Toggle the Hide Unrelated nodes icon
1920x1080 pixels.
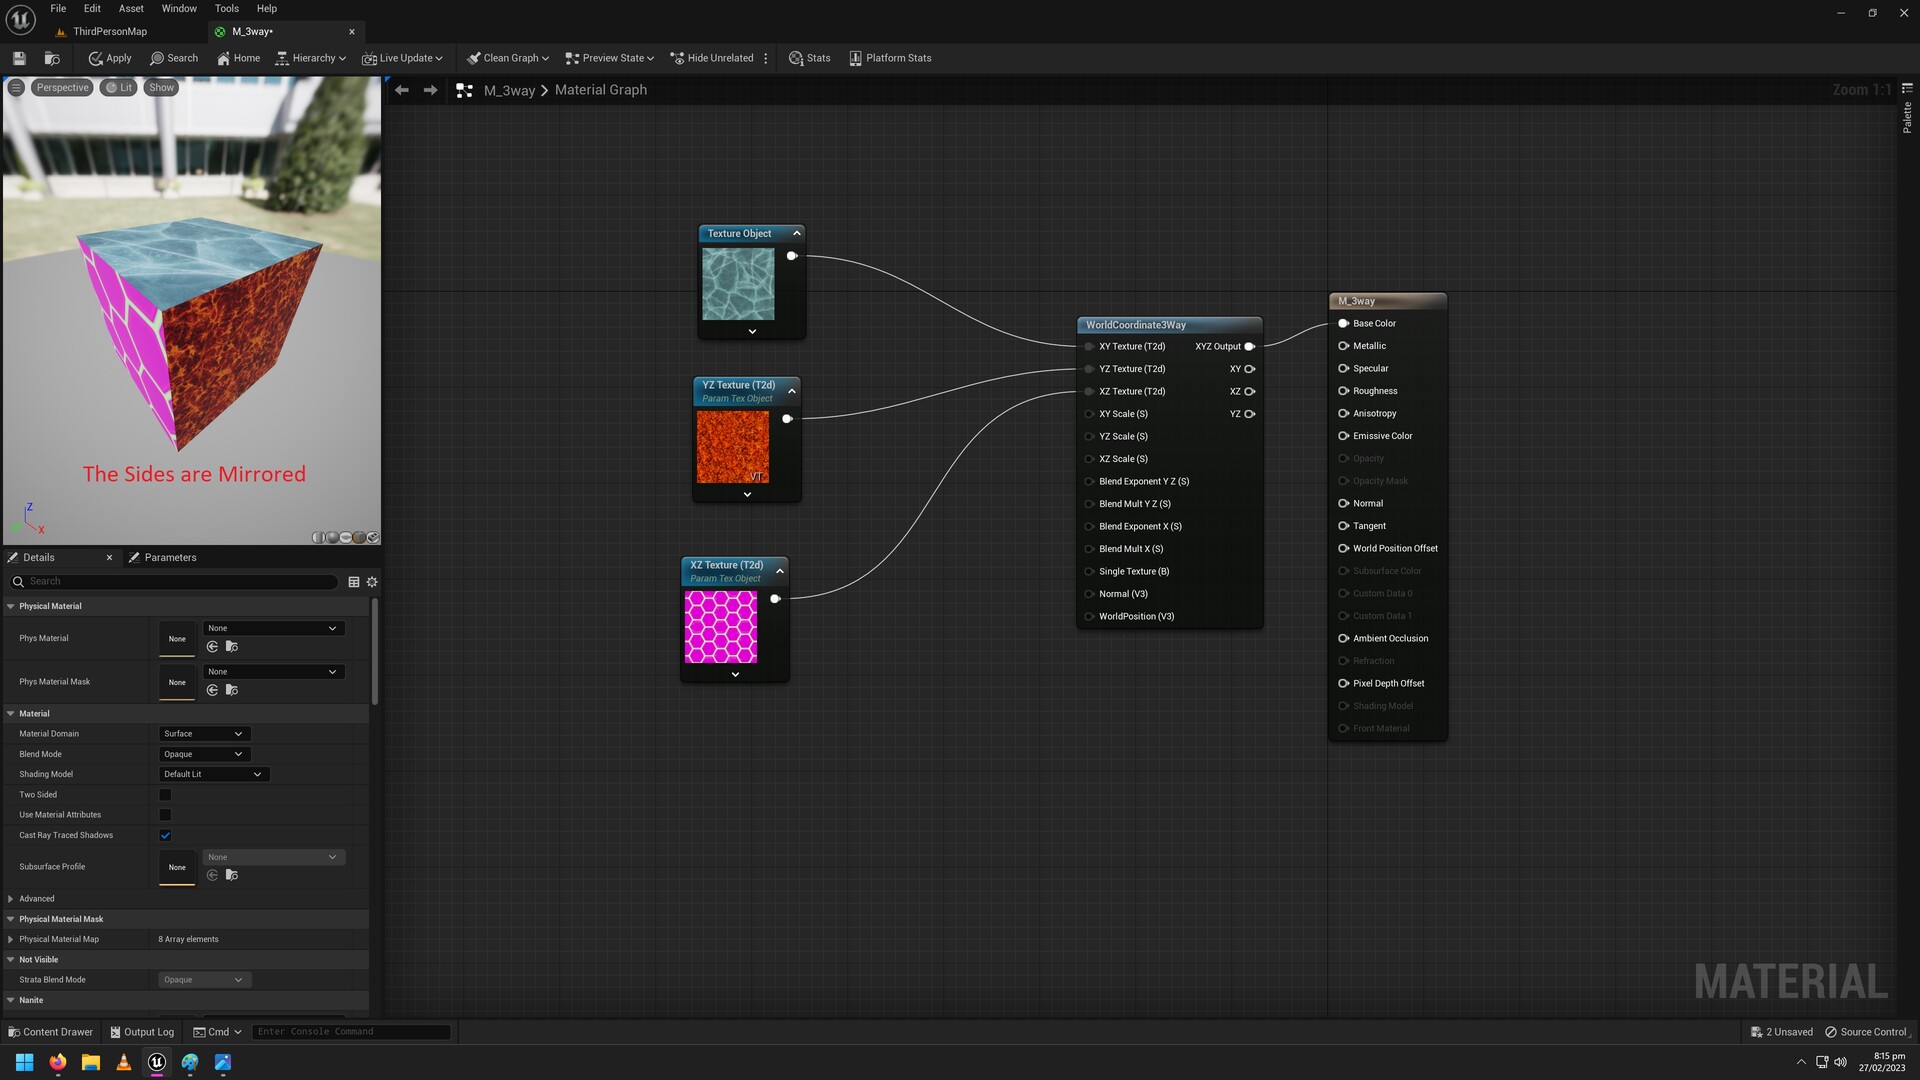[x=677, y=58]
